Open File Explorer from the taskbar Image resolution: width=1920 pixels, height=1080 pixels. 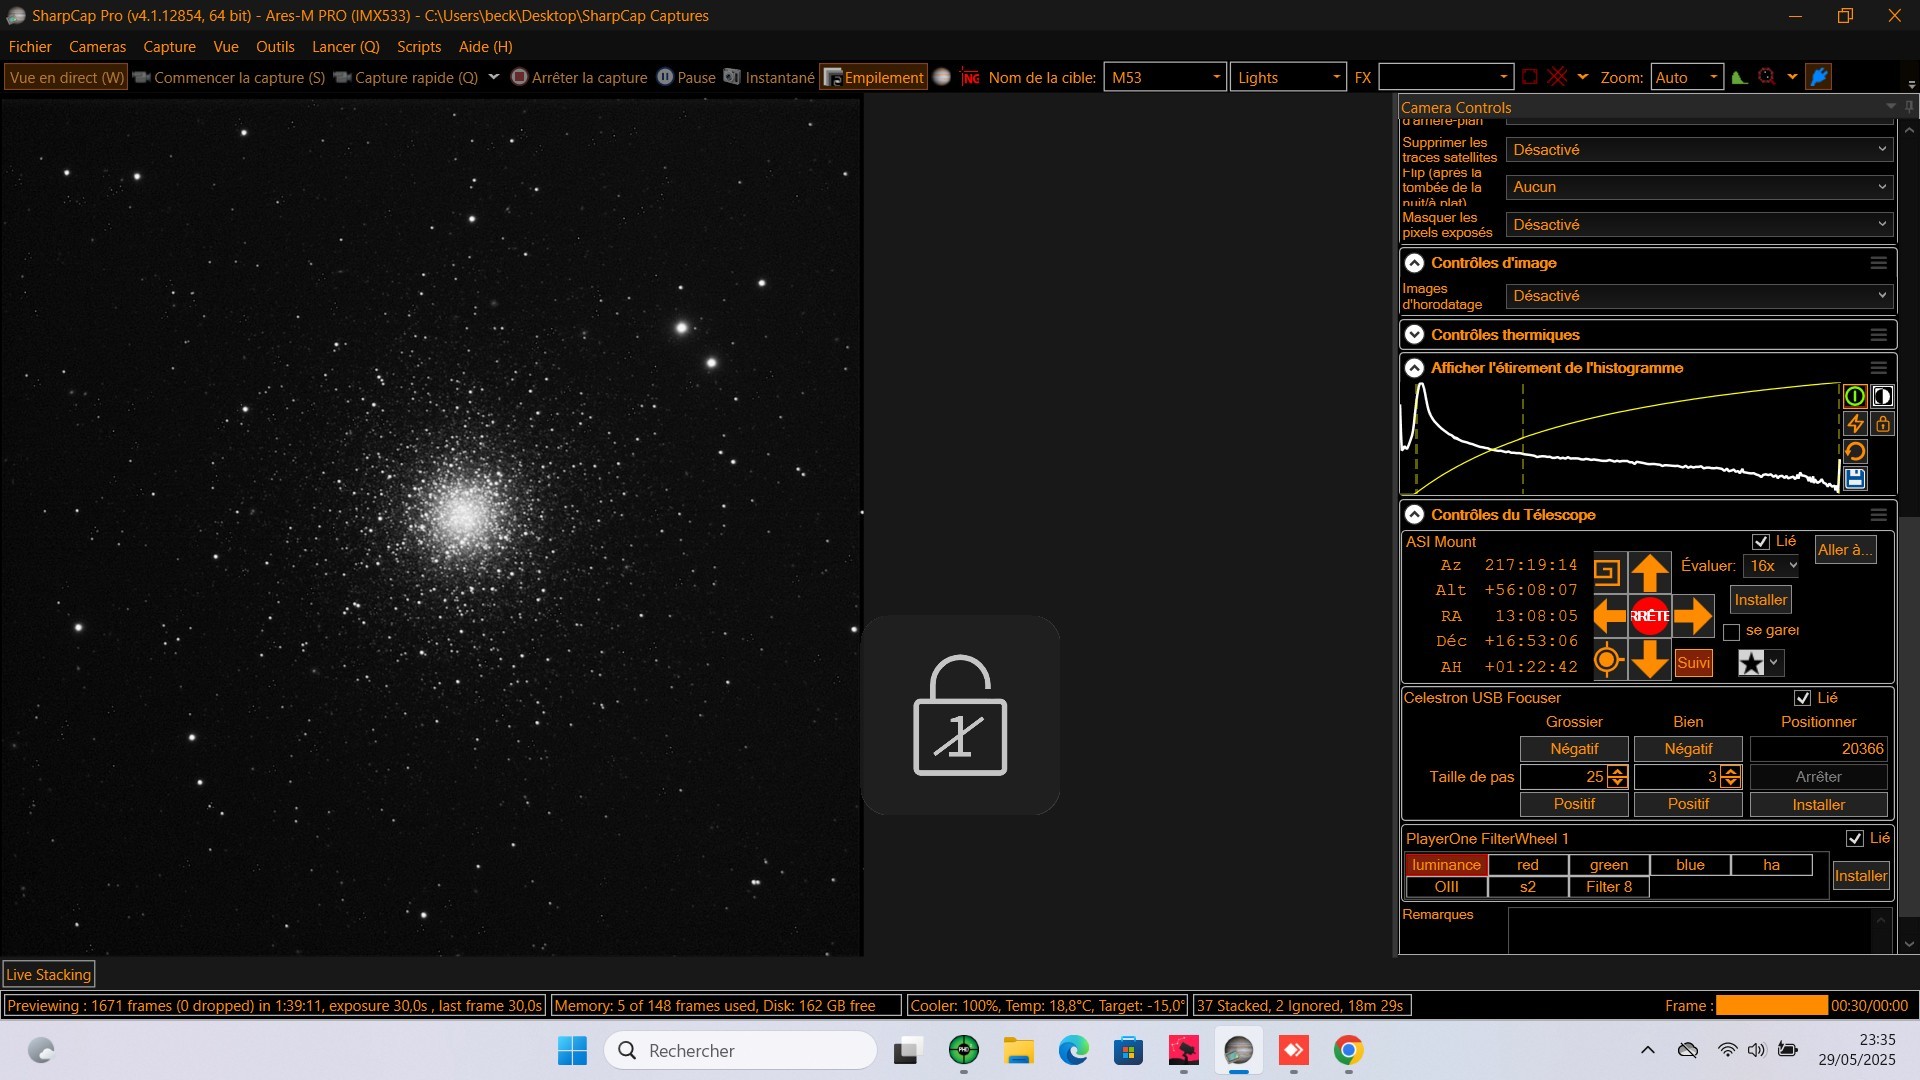(x=1019, y=1050)
